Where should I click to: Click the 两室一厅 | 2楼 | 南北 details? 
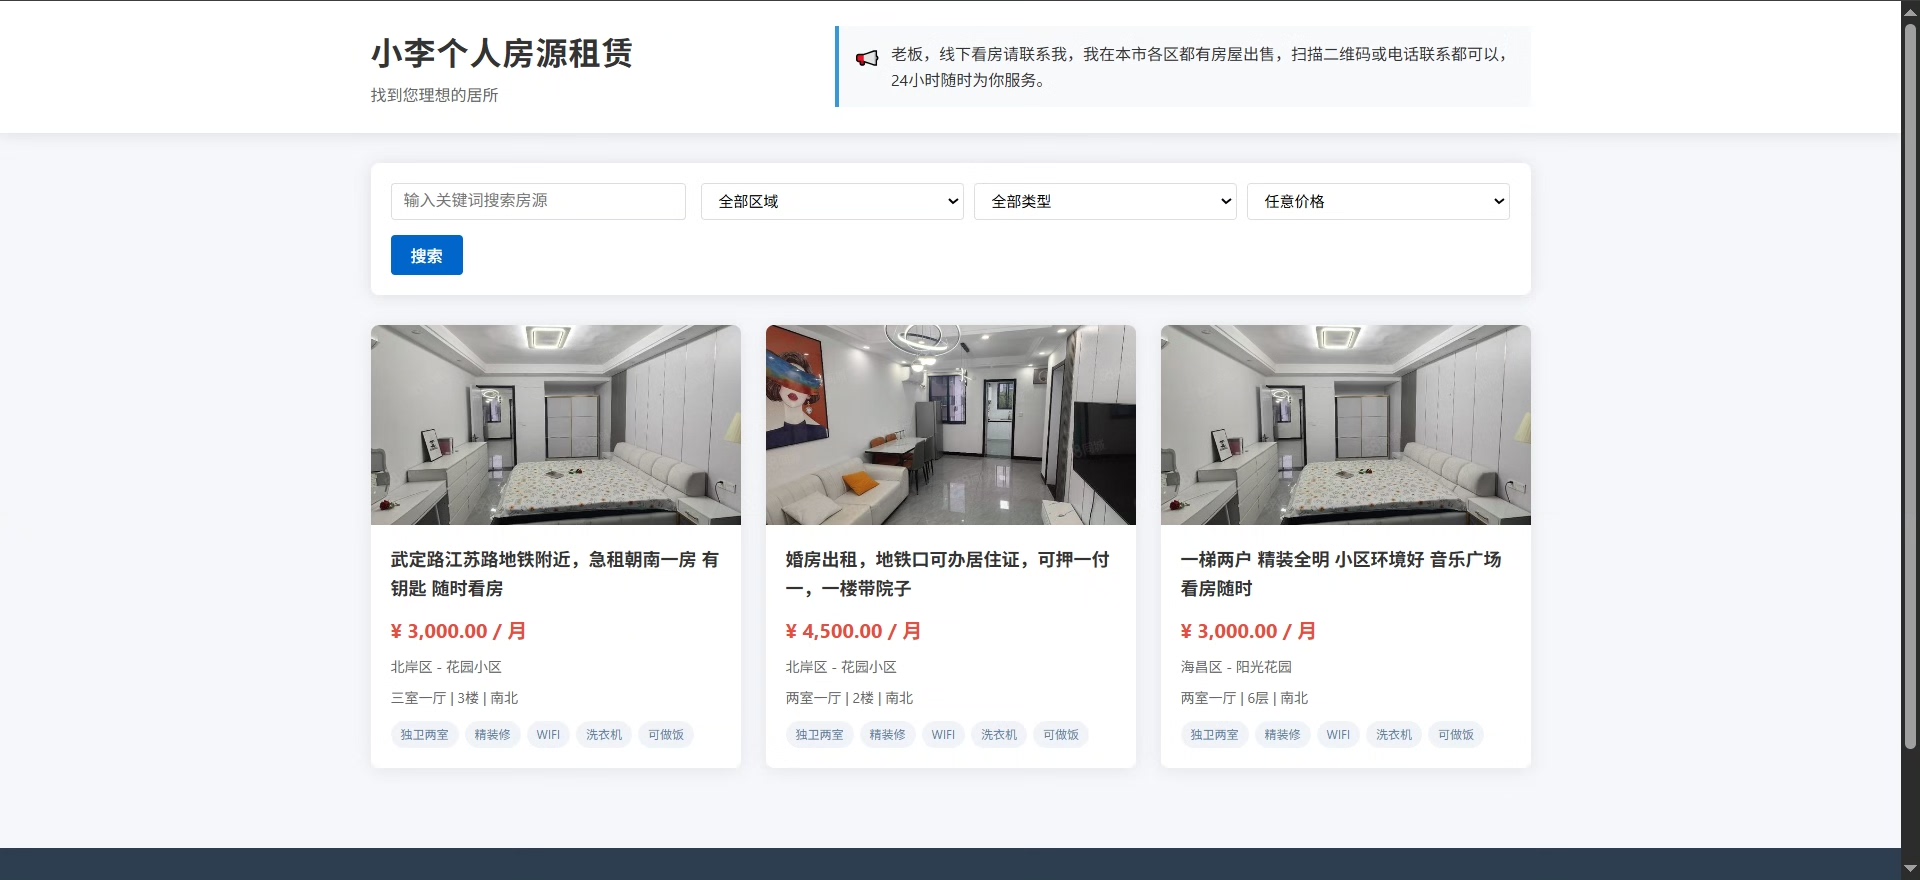(x=849, y=698)
